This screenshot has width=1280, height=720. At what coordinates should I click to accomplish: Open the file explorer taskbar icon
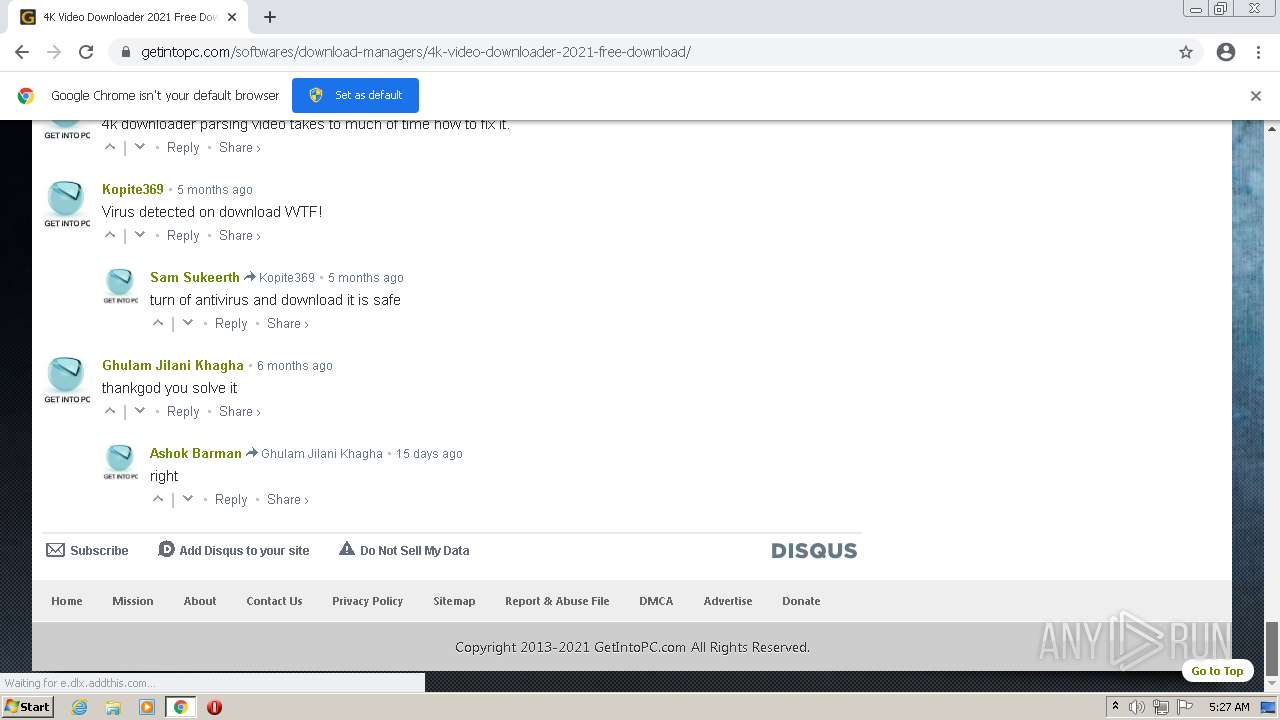(113, 707)
